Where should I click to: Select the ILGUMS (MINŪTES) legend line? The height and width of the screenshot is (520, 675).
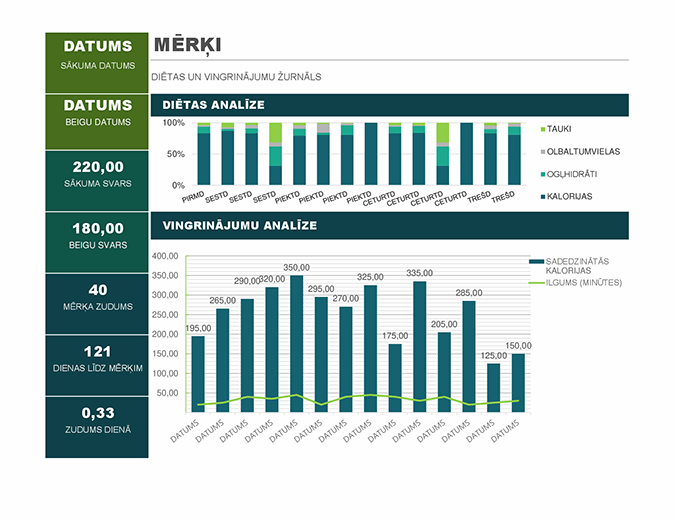point(535,283)
